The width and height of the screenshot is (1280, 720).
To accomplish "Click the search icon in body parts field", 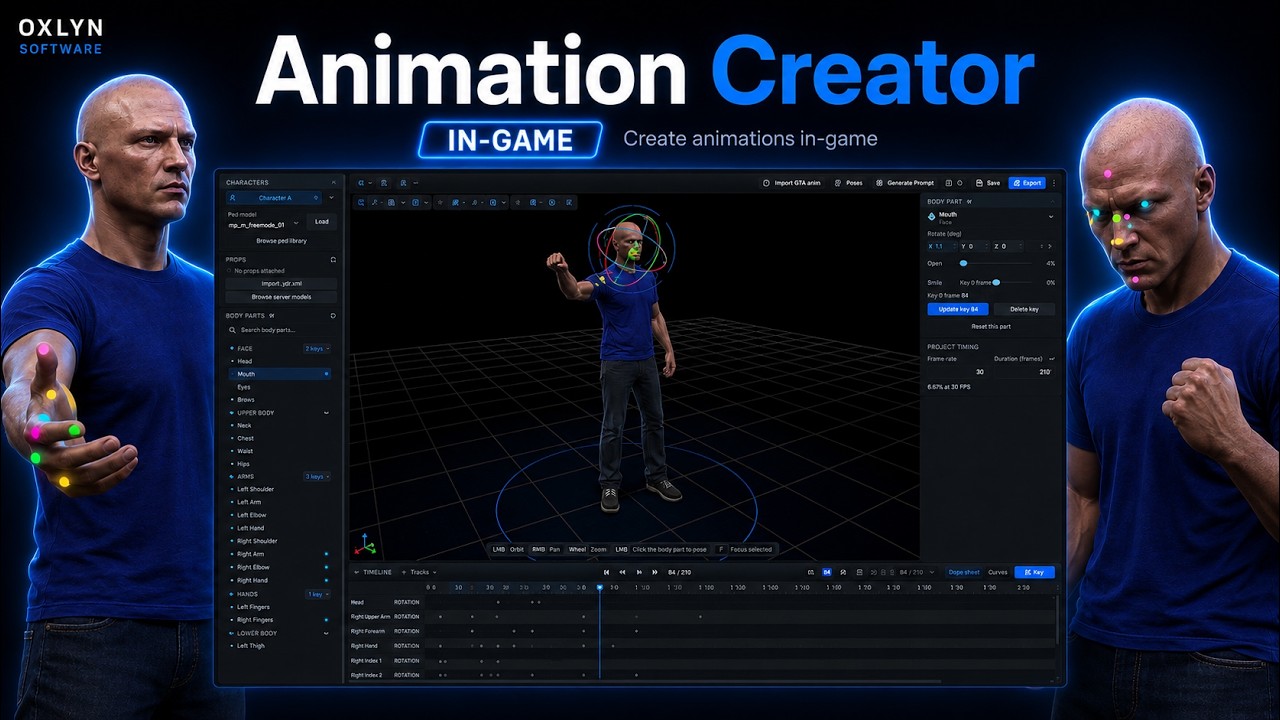I will point(233,330).
